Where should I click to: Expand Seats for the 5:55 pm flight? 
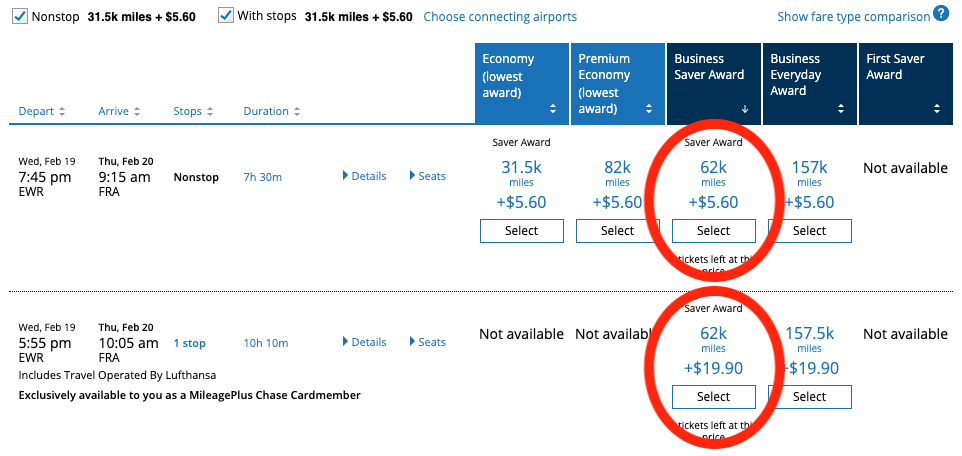tap(428, 342)
